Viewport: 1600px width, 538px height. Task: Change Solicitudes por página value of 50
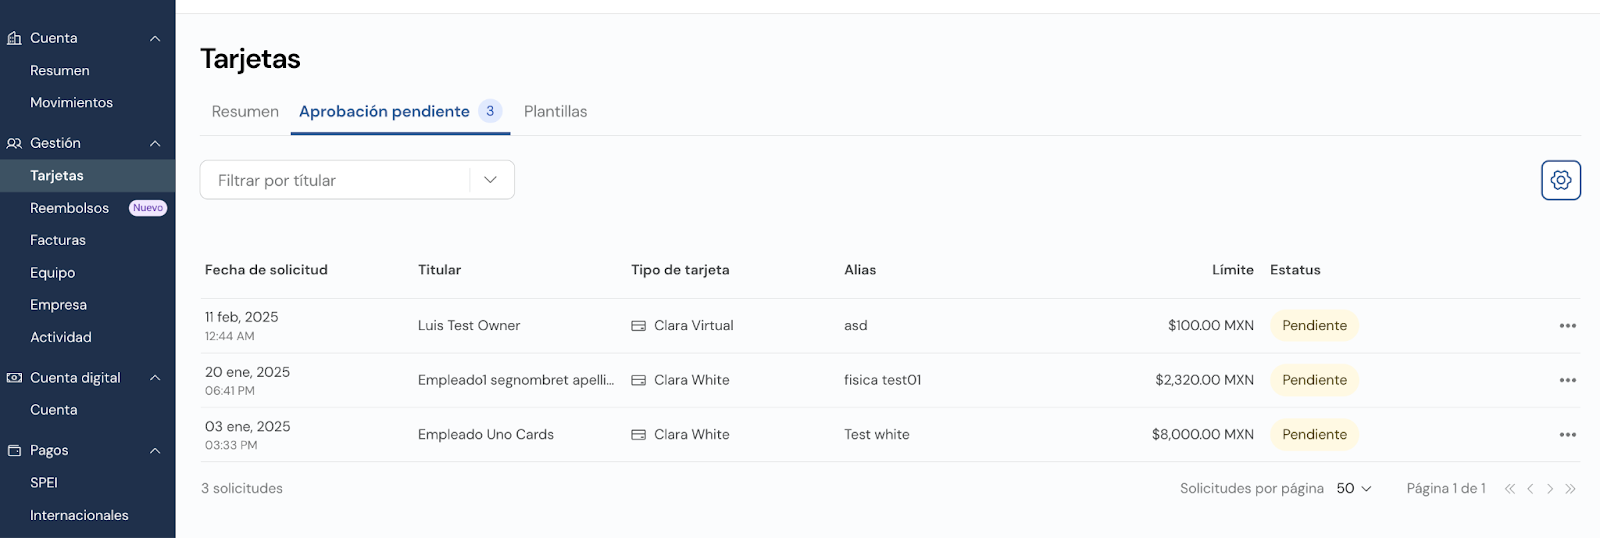click(x=1354, y=489)
